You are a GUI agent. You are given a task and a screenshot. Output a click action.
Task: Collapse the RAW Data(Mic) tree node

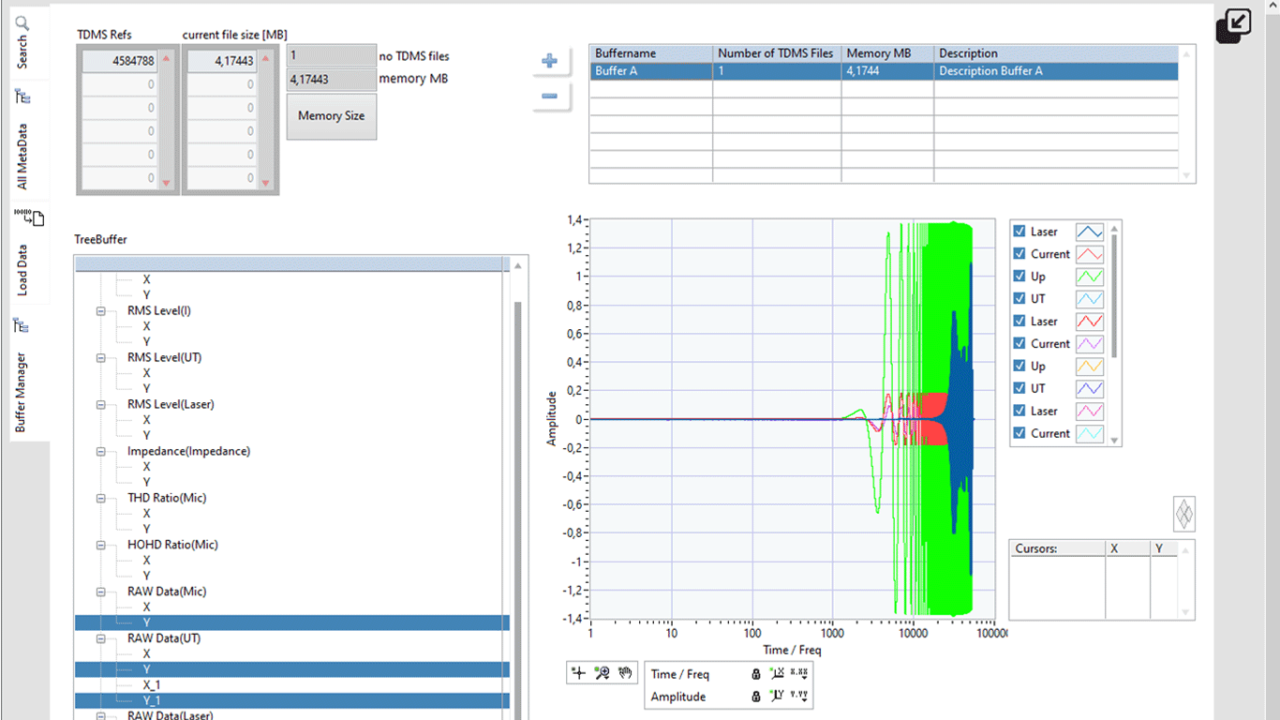[x=101, y=592]
